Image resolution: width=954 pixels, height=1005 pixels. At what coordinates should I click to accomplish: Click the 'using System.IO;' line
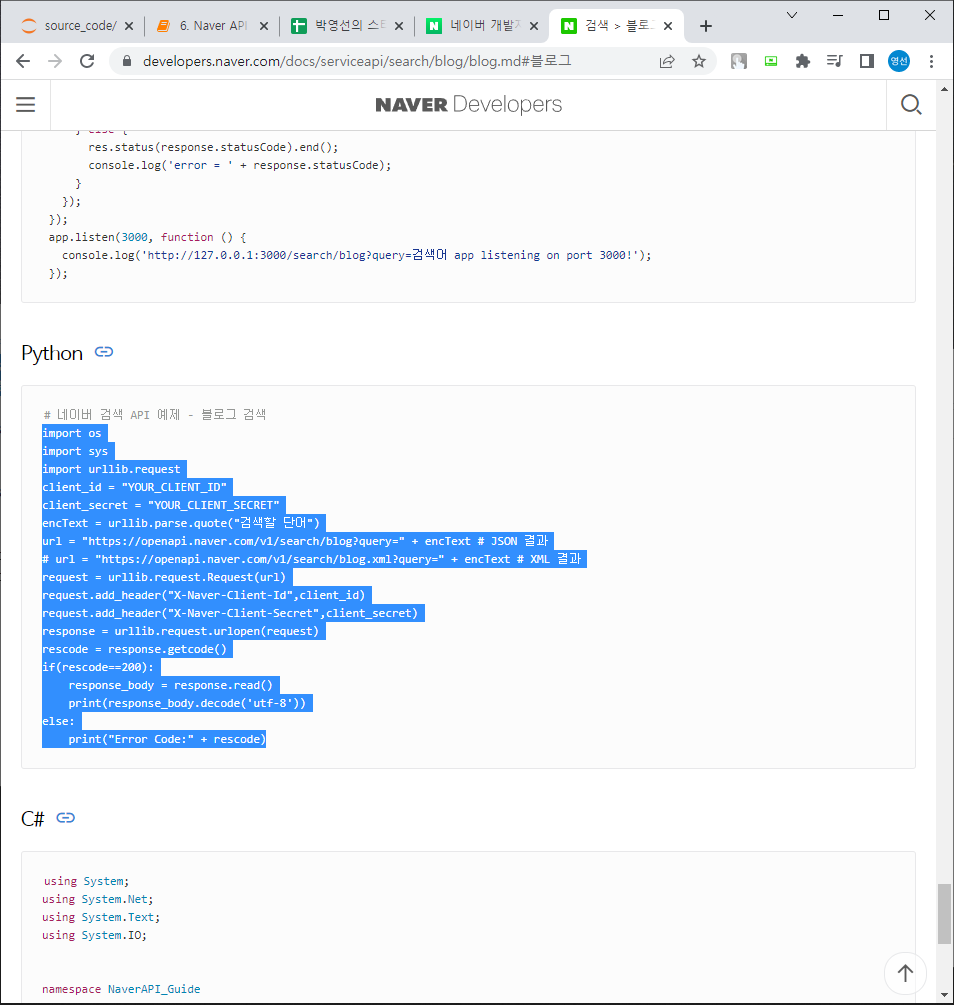pos(95,935)
